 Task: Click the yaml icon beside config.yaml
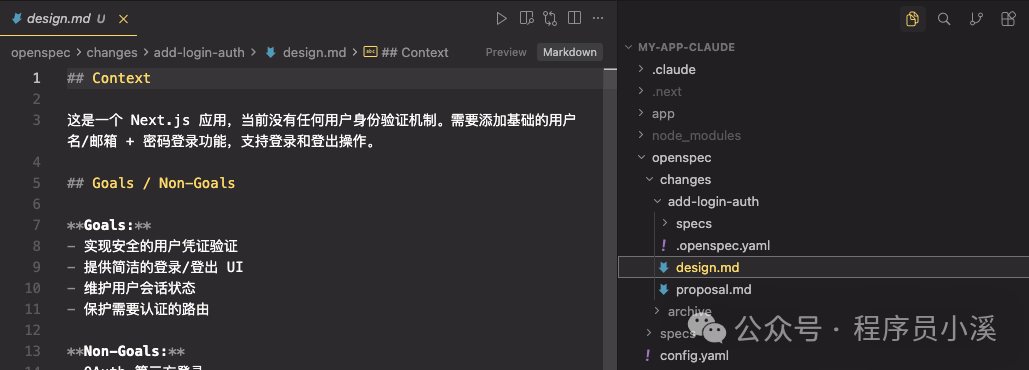(x=648, y=356)
